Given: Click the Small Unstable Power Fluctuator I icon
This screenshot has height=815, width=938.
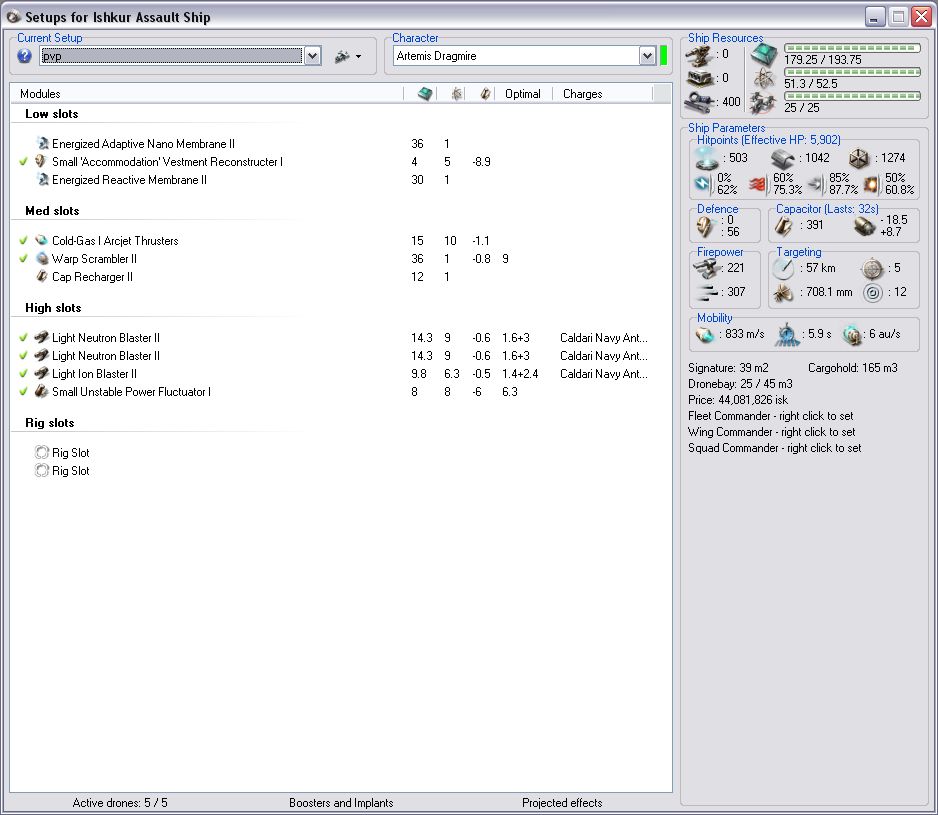Looking at the screenshot, I should click(41, 391).
